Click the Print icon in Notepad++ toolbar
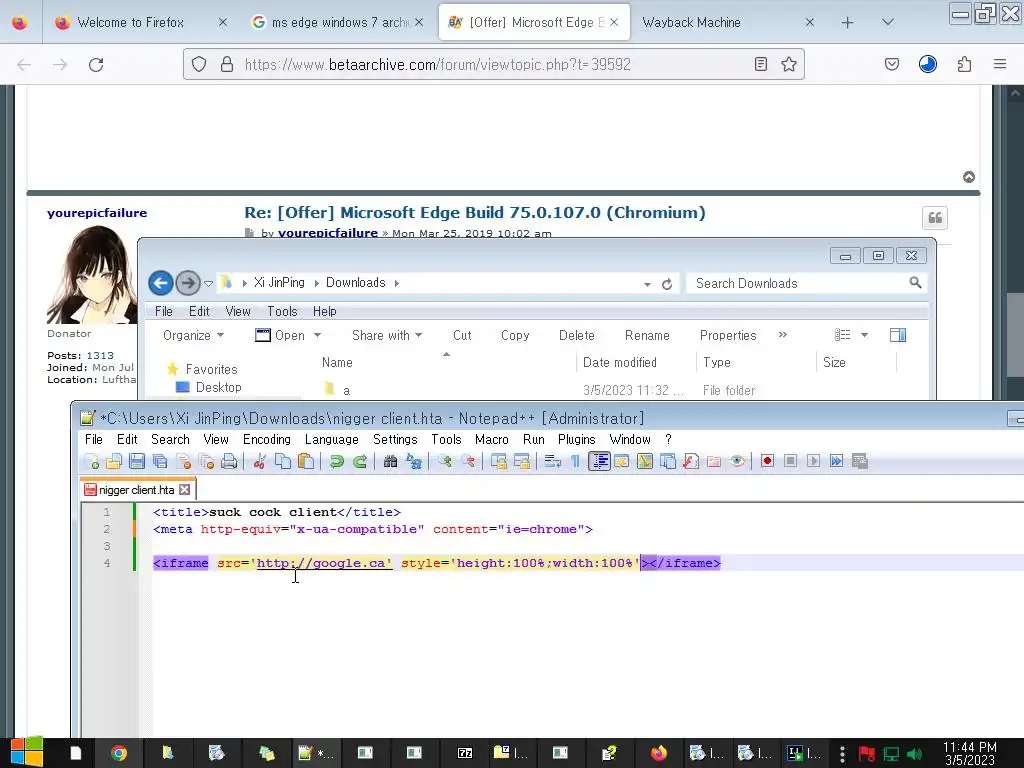The height and width of the screenshot is (768, 1024). click(229, 462)
